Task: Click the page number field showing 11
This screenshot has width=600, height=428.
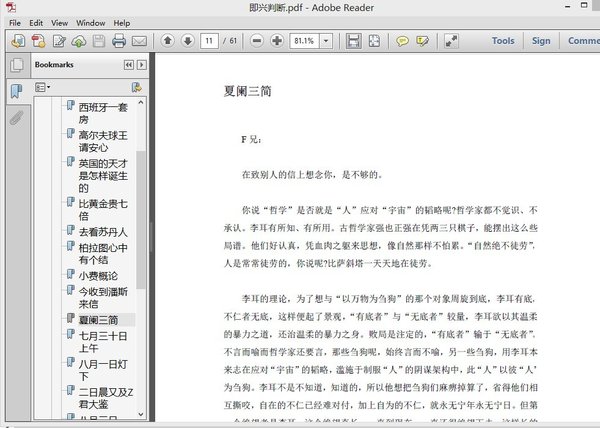Action: (209, 41)
